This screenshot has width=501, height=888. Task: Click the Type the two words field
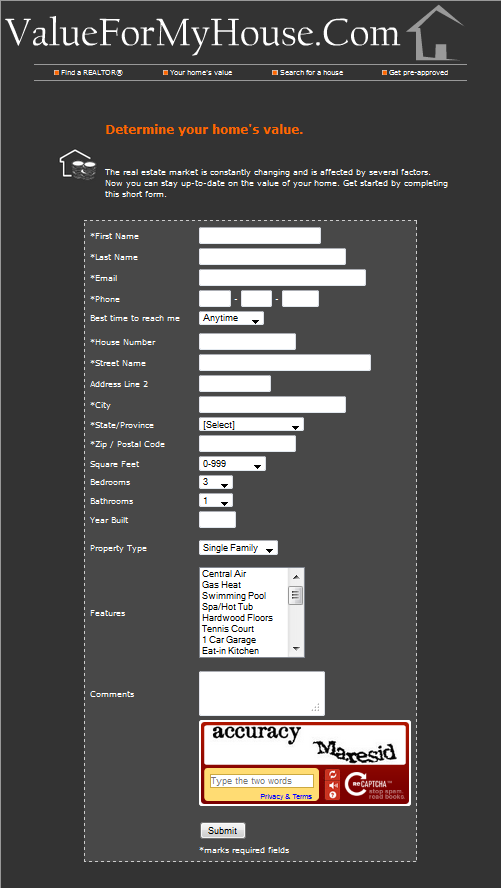pyautogui.click(x=262, y=781)
